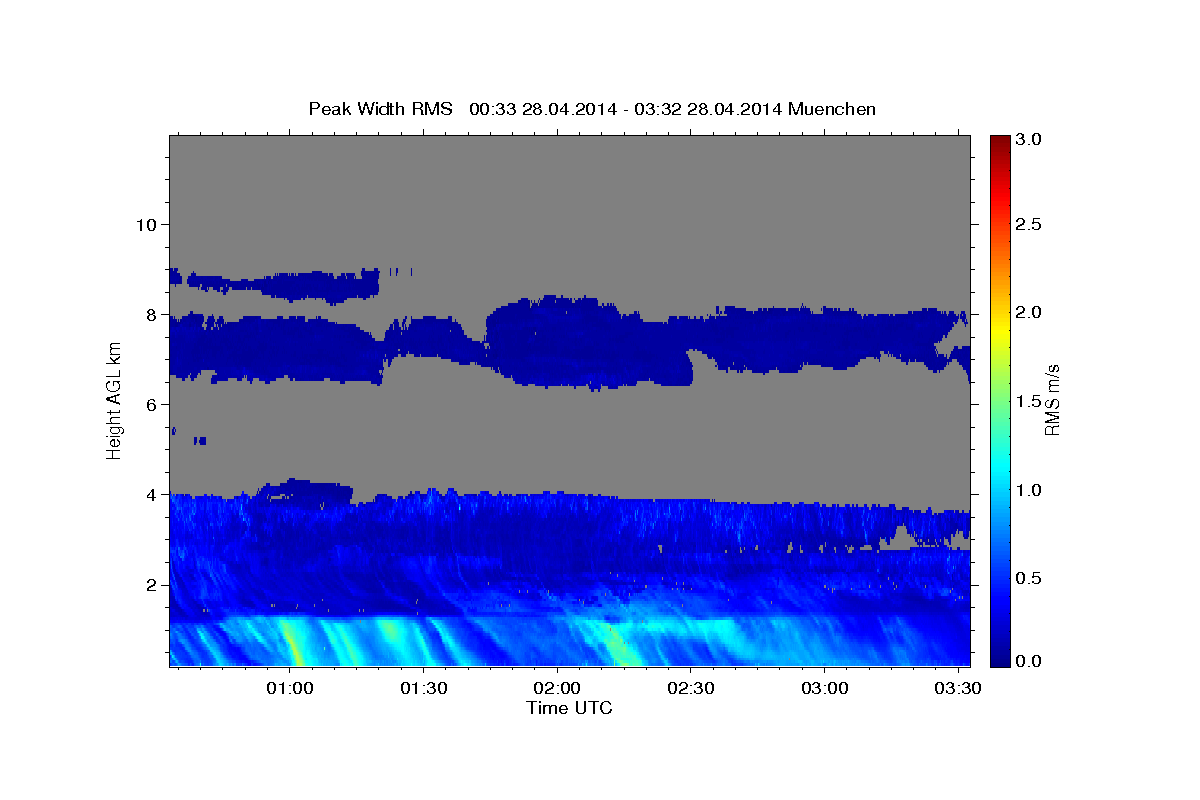Click the height axis label 8
Screen dimensions: 1200x800
[x=151, y=314]
